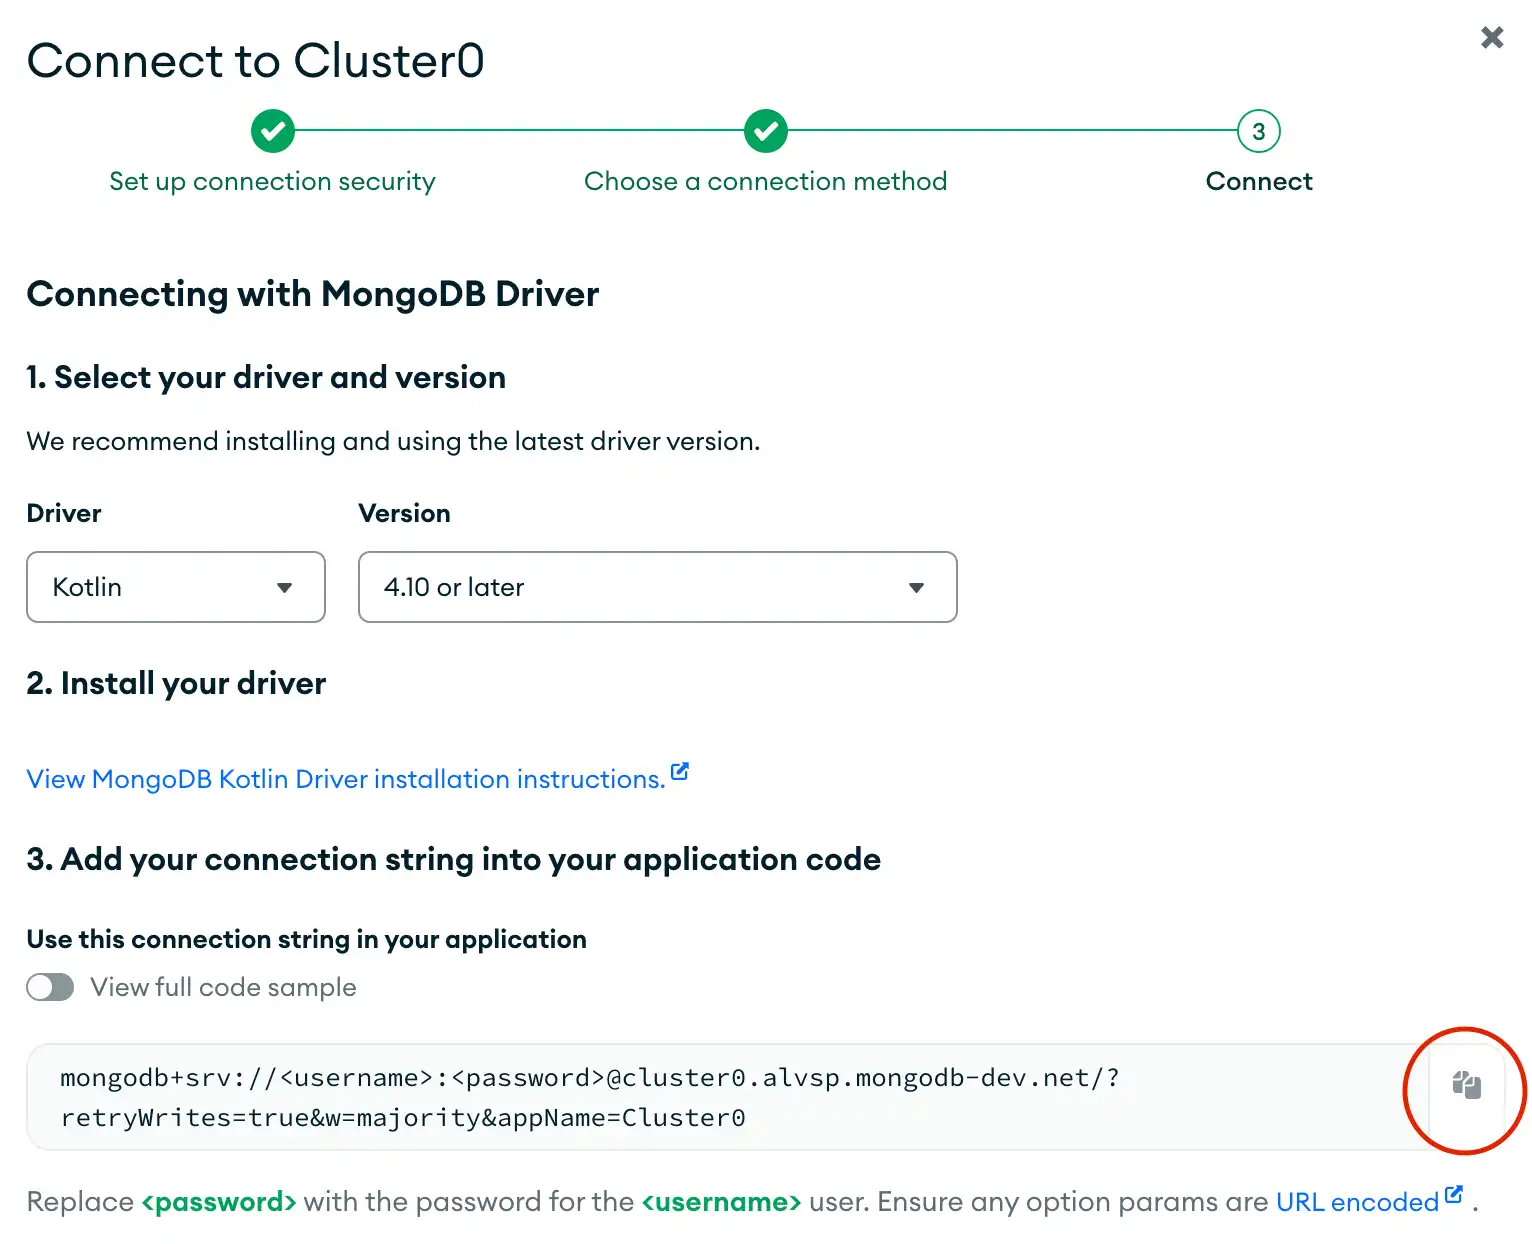Screen dimensions: 1532x1244
Task: Click external link icon after installation instructions
Action: (679, 771)
